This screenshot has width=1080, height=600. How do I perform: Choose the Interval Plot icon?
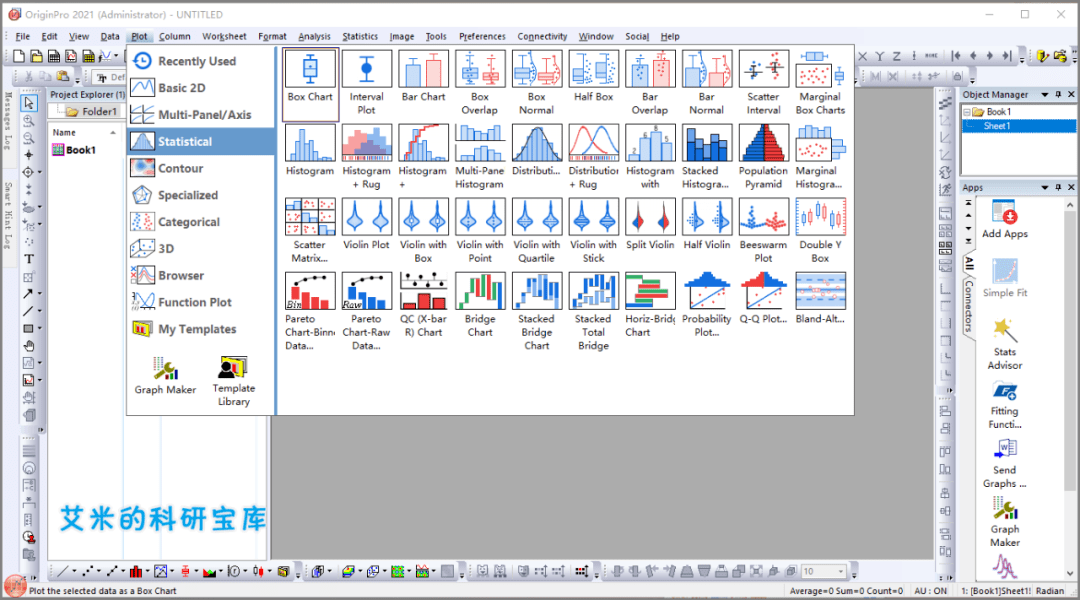(366, 83)
